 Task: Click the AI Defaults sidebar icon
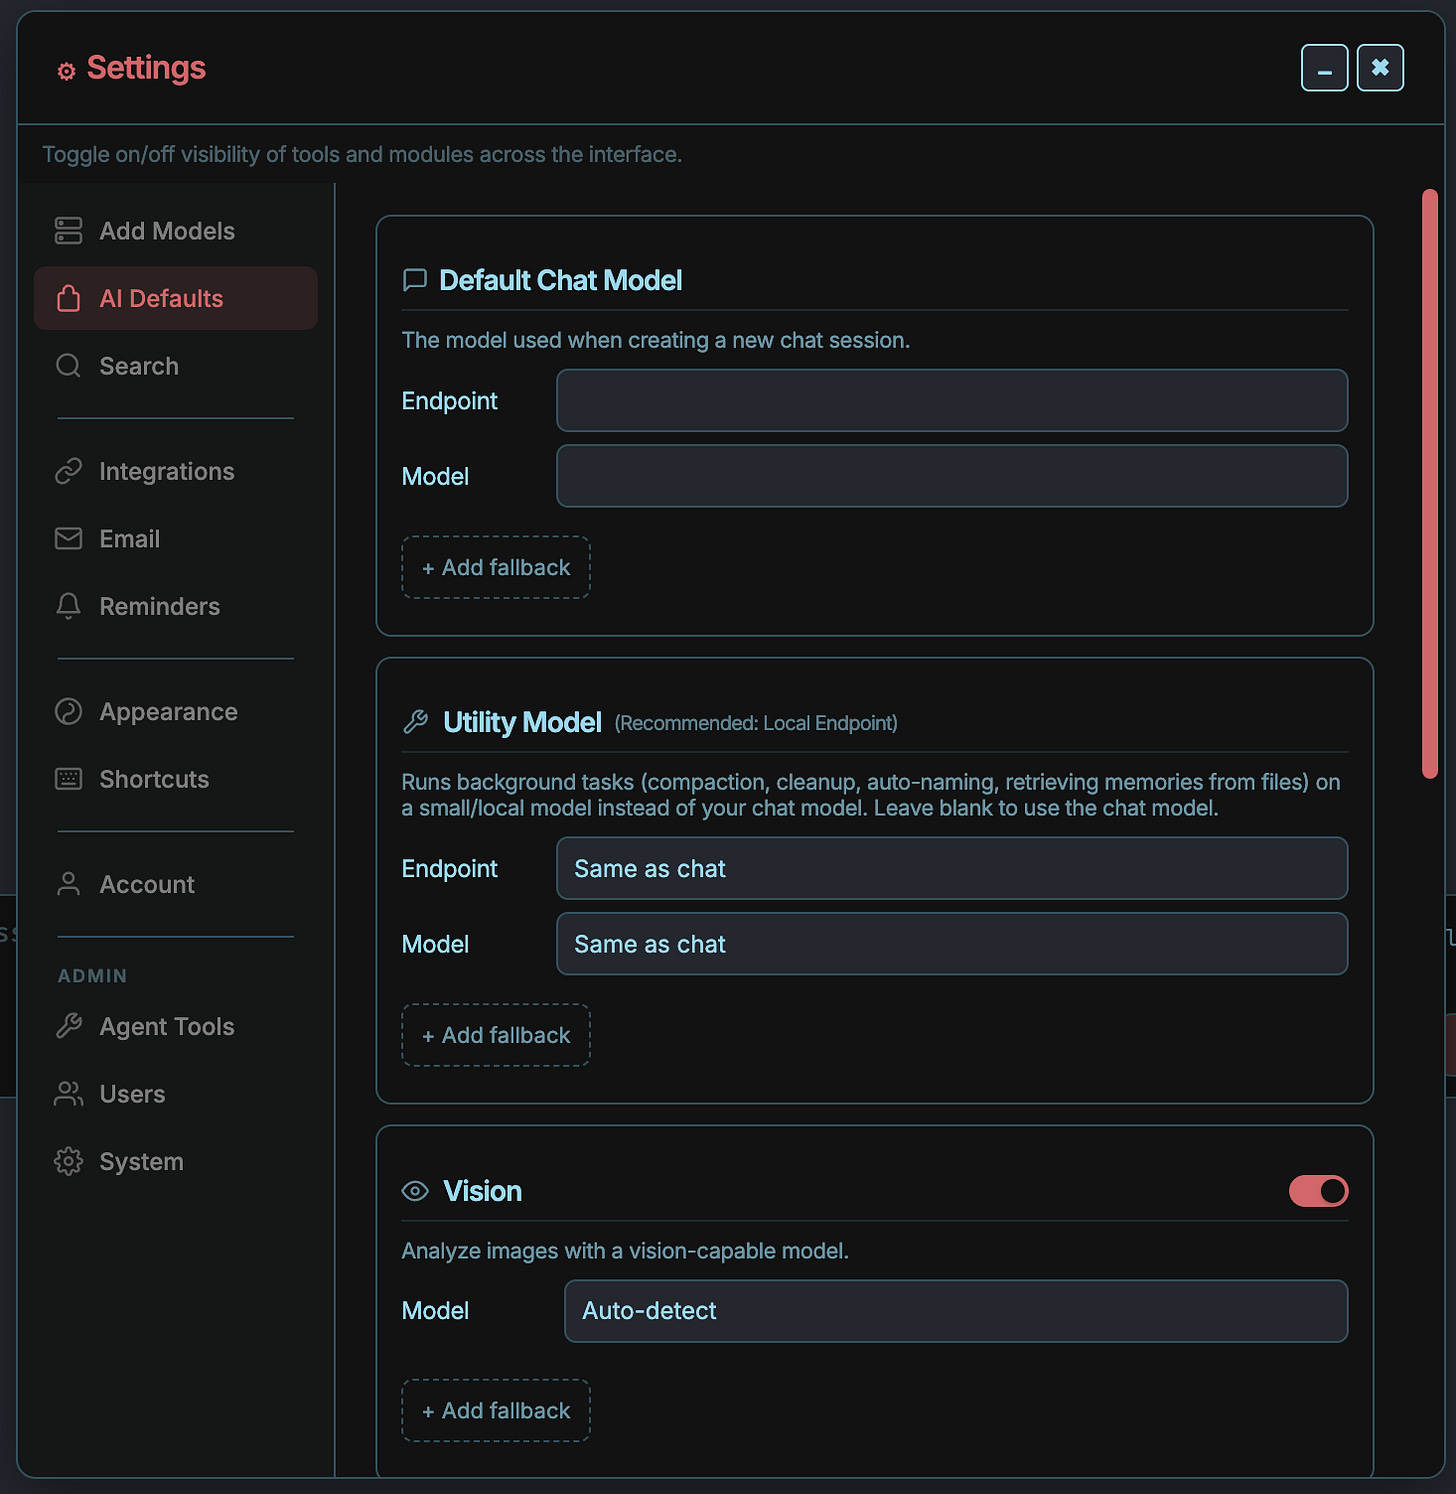[68, 298]
